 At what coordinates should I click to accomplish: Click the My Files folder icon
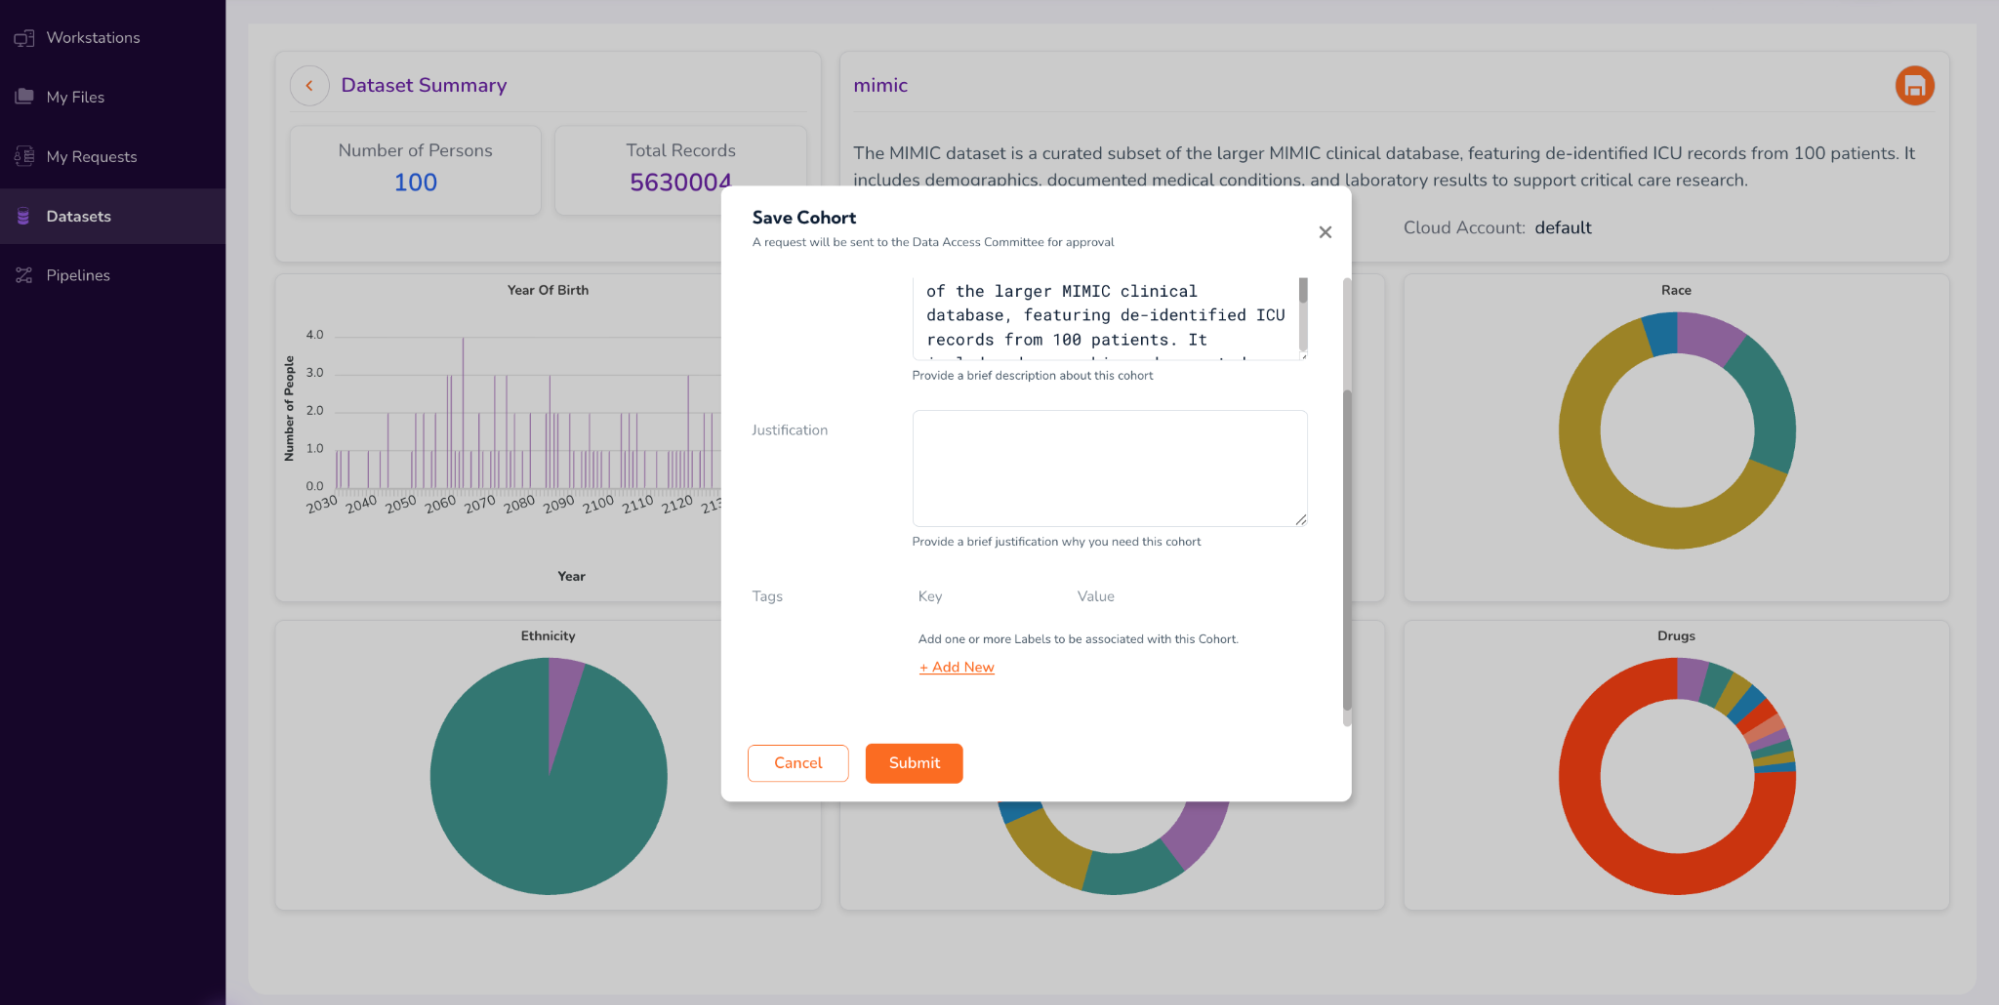click(x=24, y=97)
